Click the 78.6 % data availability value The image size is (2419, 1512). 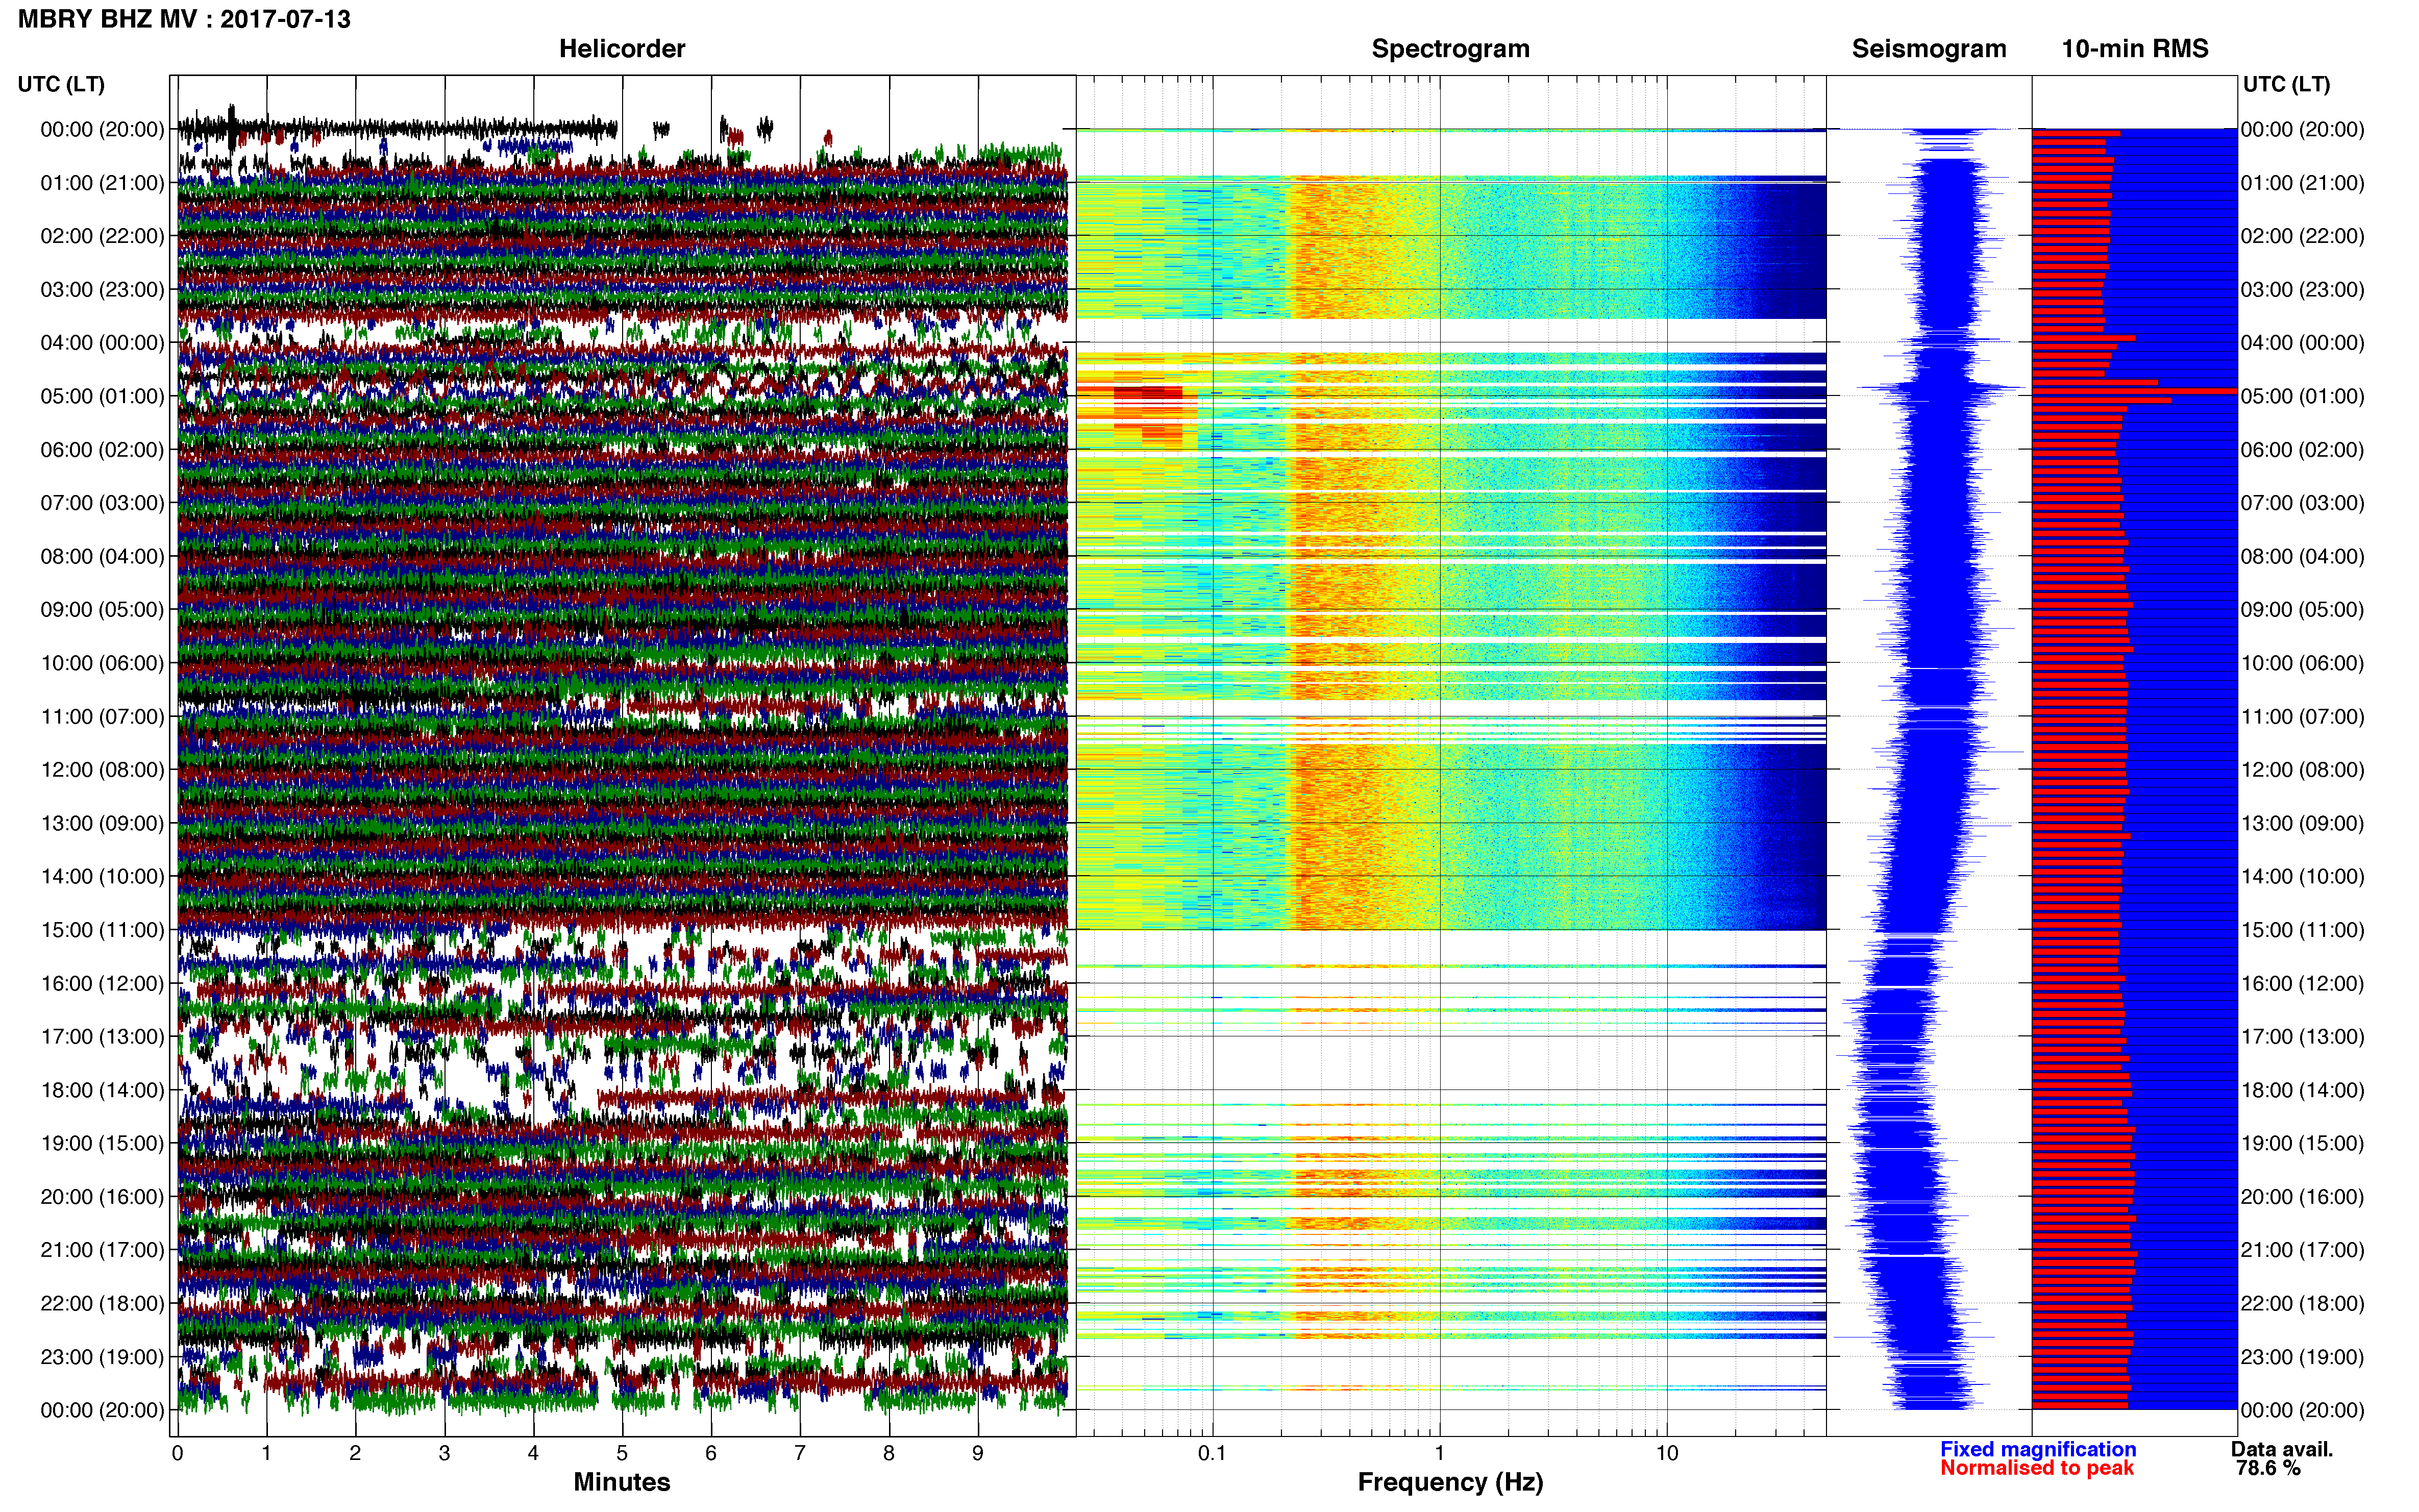pos(2269,1468)
